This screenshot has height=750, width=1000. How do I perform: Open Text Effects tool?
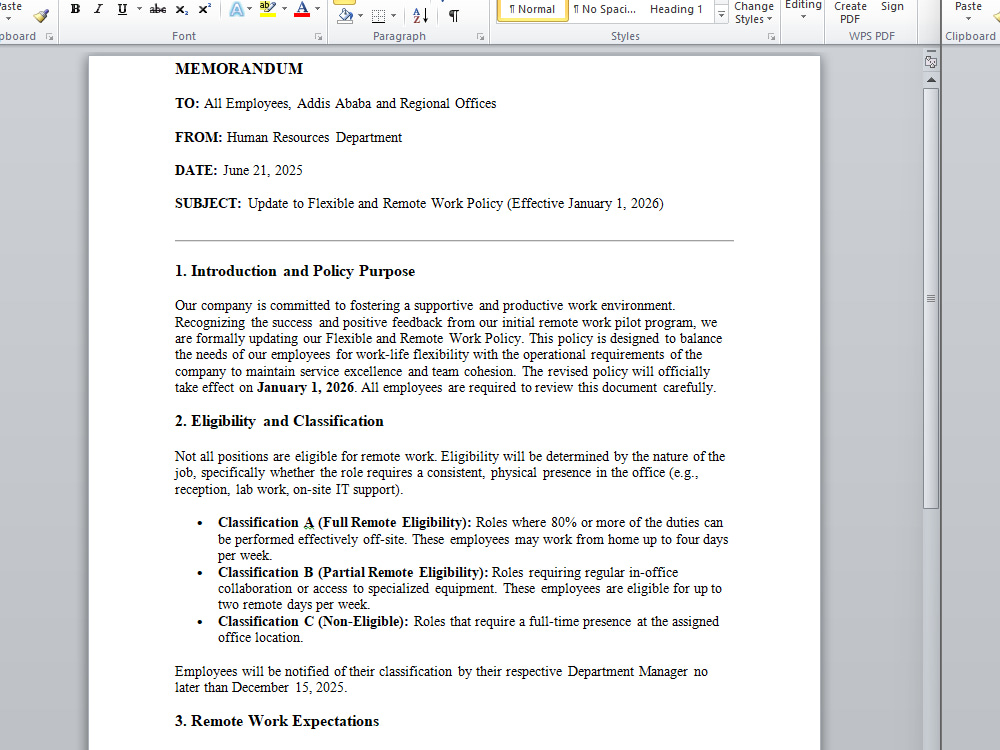[x=237, y=9]
